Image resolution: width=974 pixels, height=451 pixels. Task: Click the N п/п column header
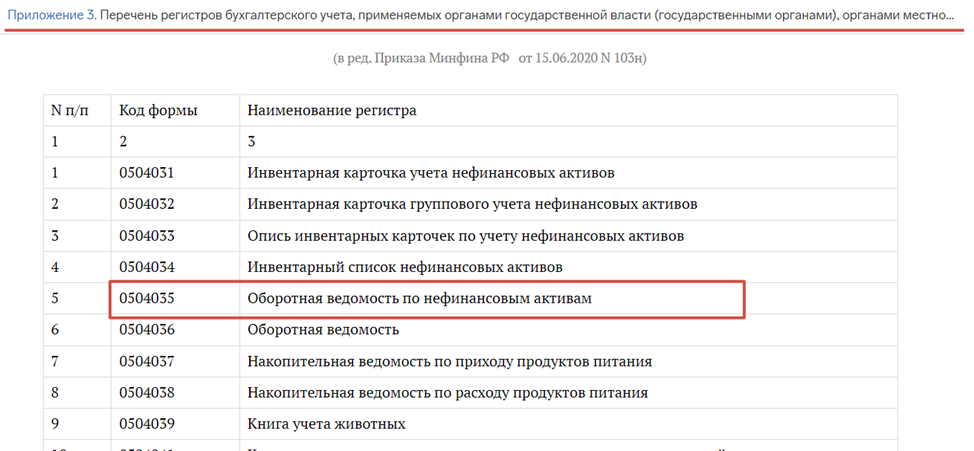pyautogui.click(x=70, y=111)
